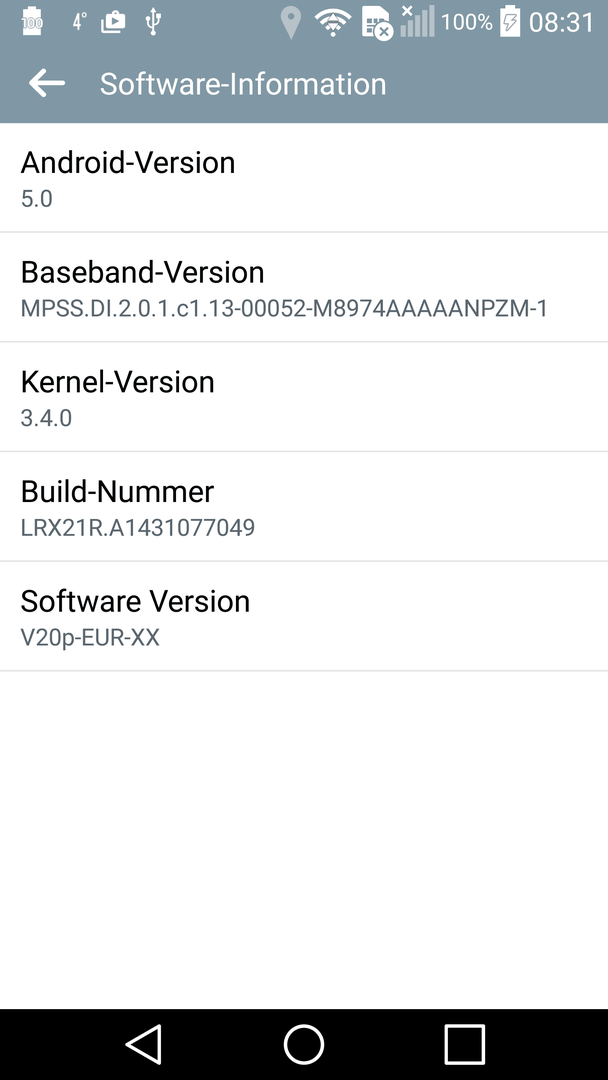Select the Baseband-Version entry
The image size is (608, 1080).
(304, 287)
